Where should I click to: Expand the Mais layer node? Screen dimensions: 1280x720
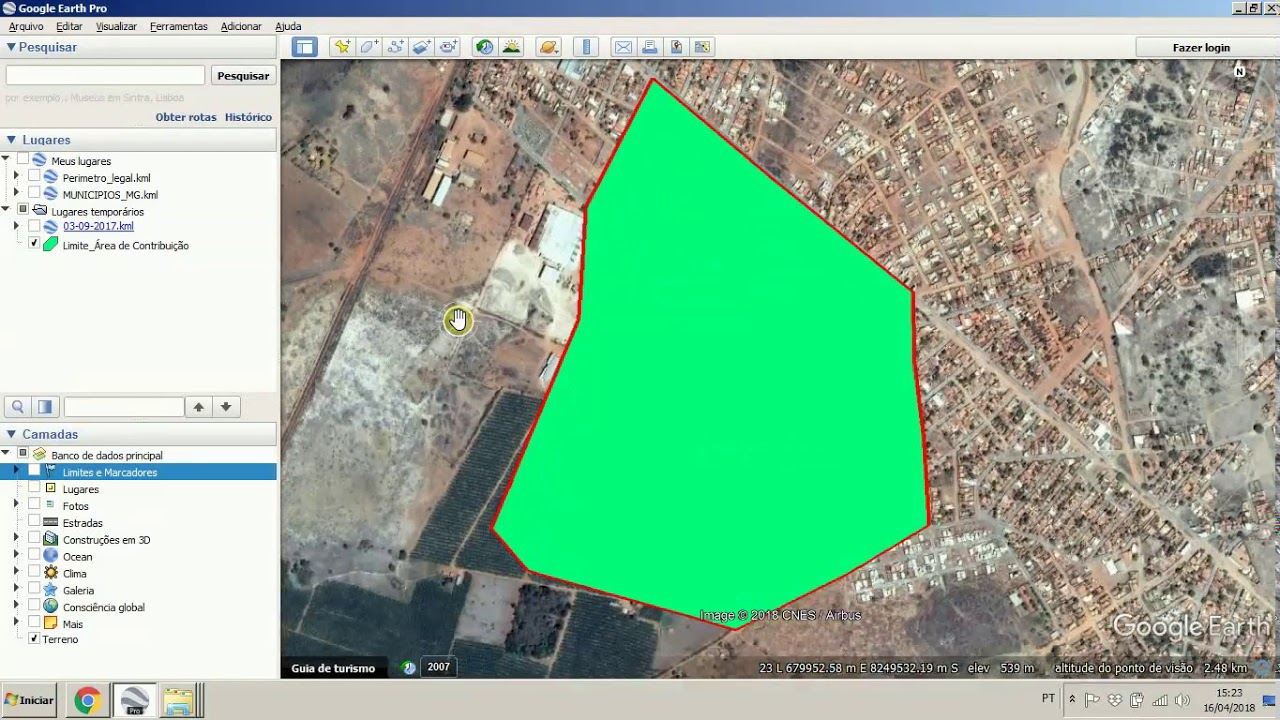click(15, 623)
